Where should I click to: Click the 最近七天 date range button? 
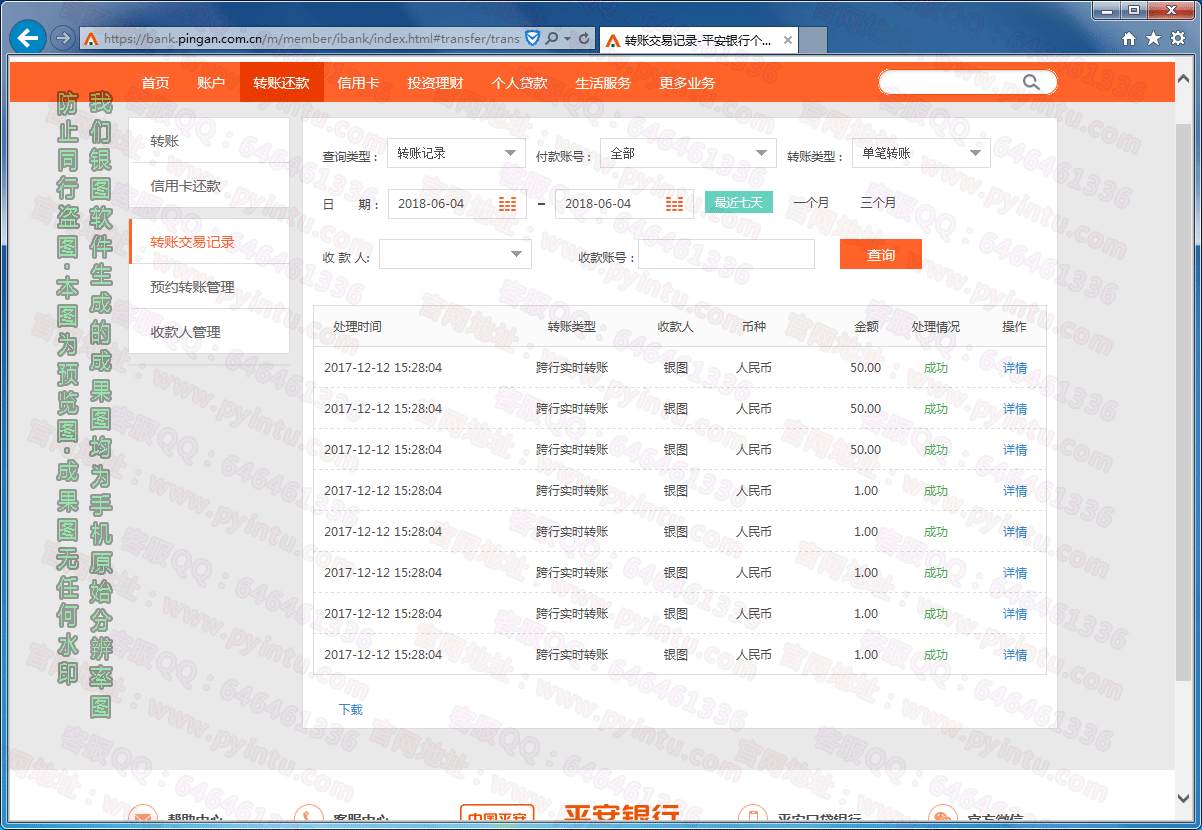point(739,202)
